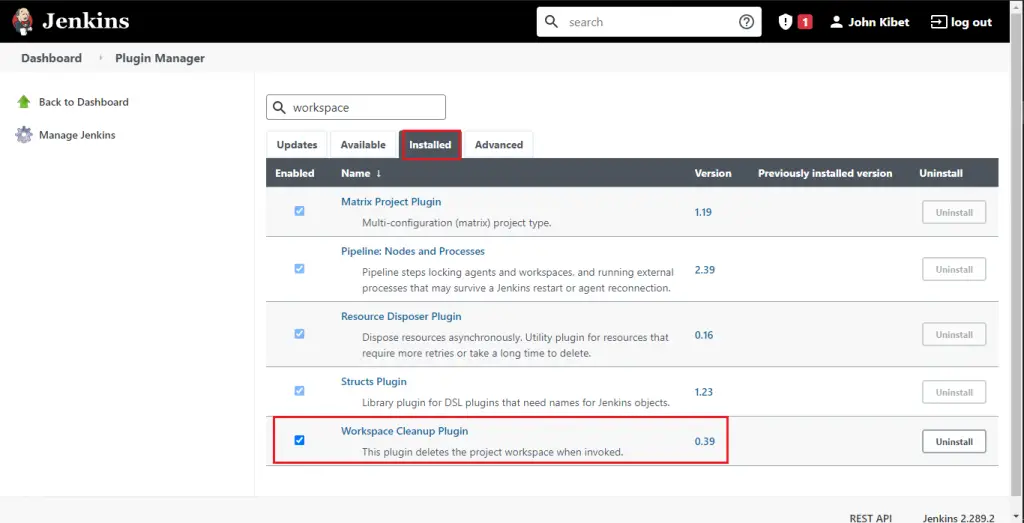Click the log out arrow icon

tap(938, 22)
